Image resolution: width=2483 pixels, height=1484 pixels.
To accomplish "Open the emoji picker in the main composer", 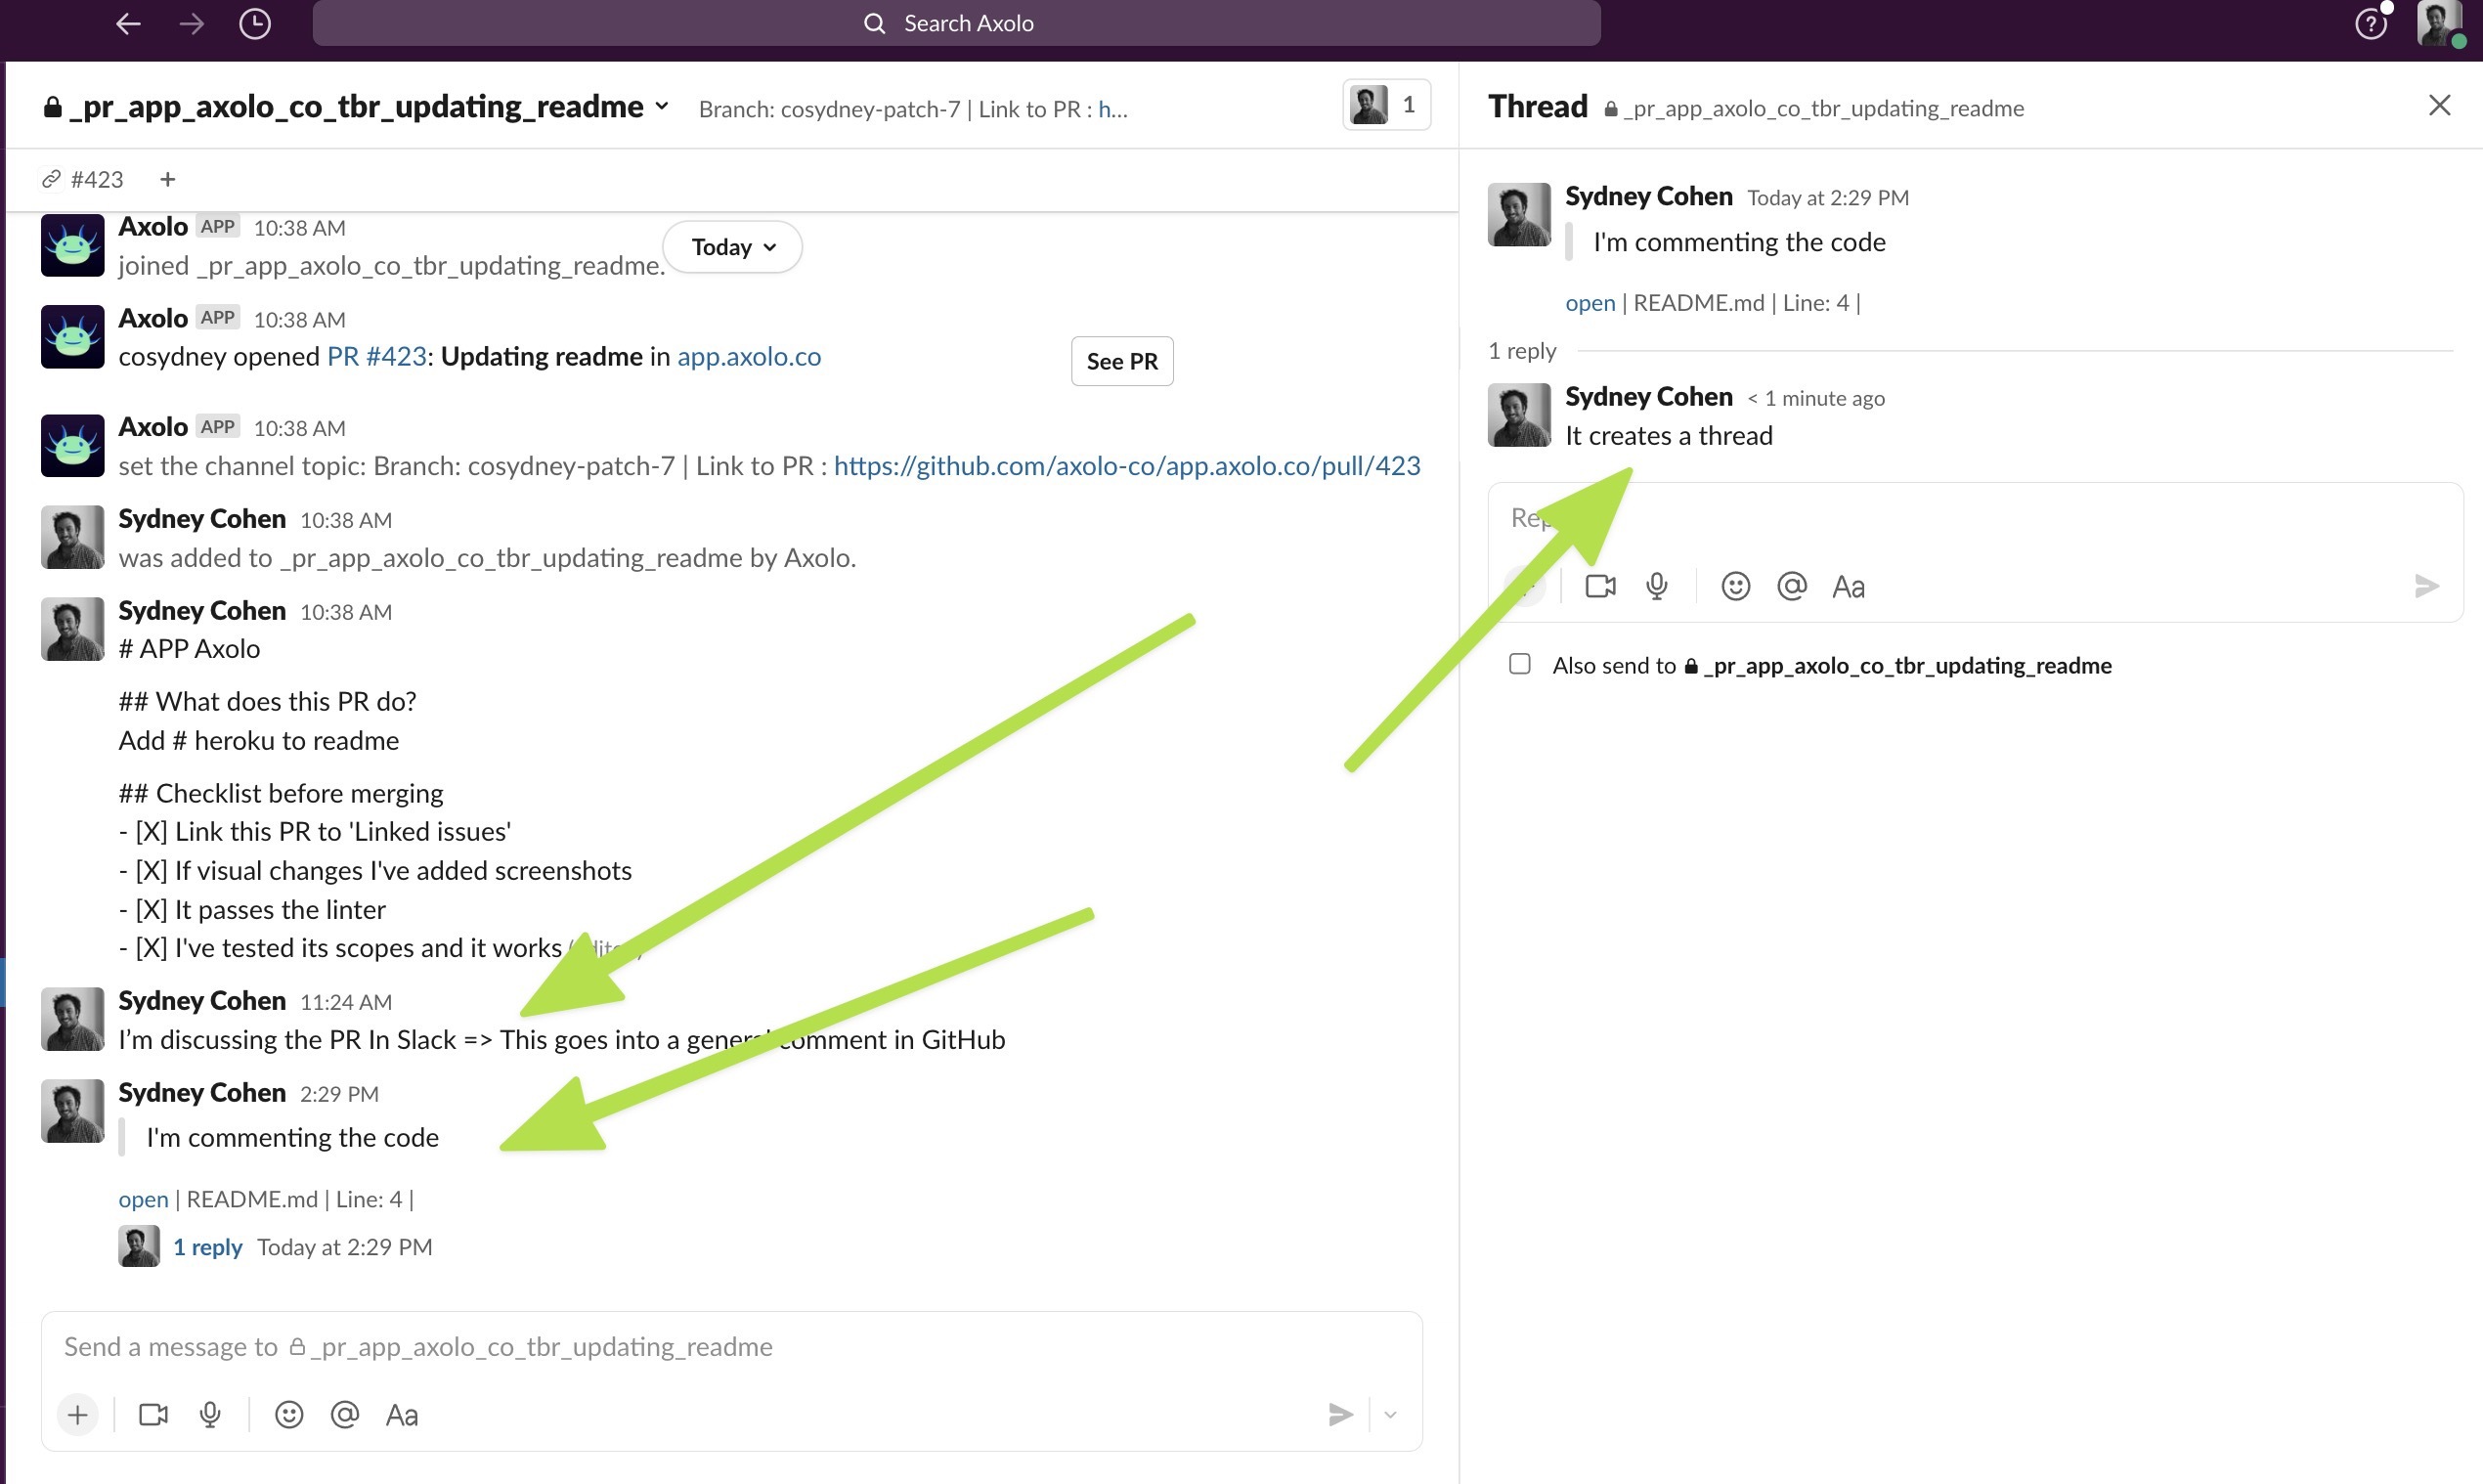I will [289, 1414].
